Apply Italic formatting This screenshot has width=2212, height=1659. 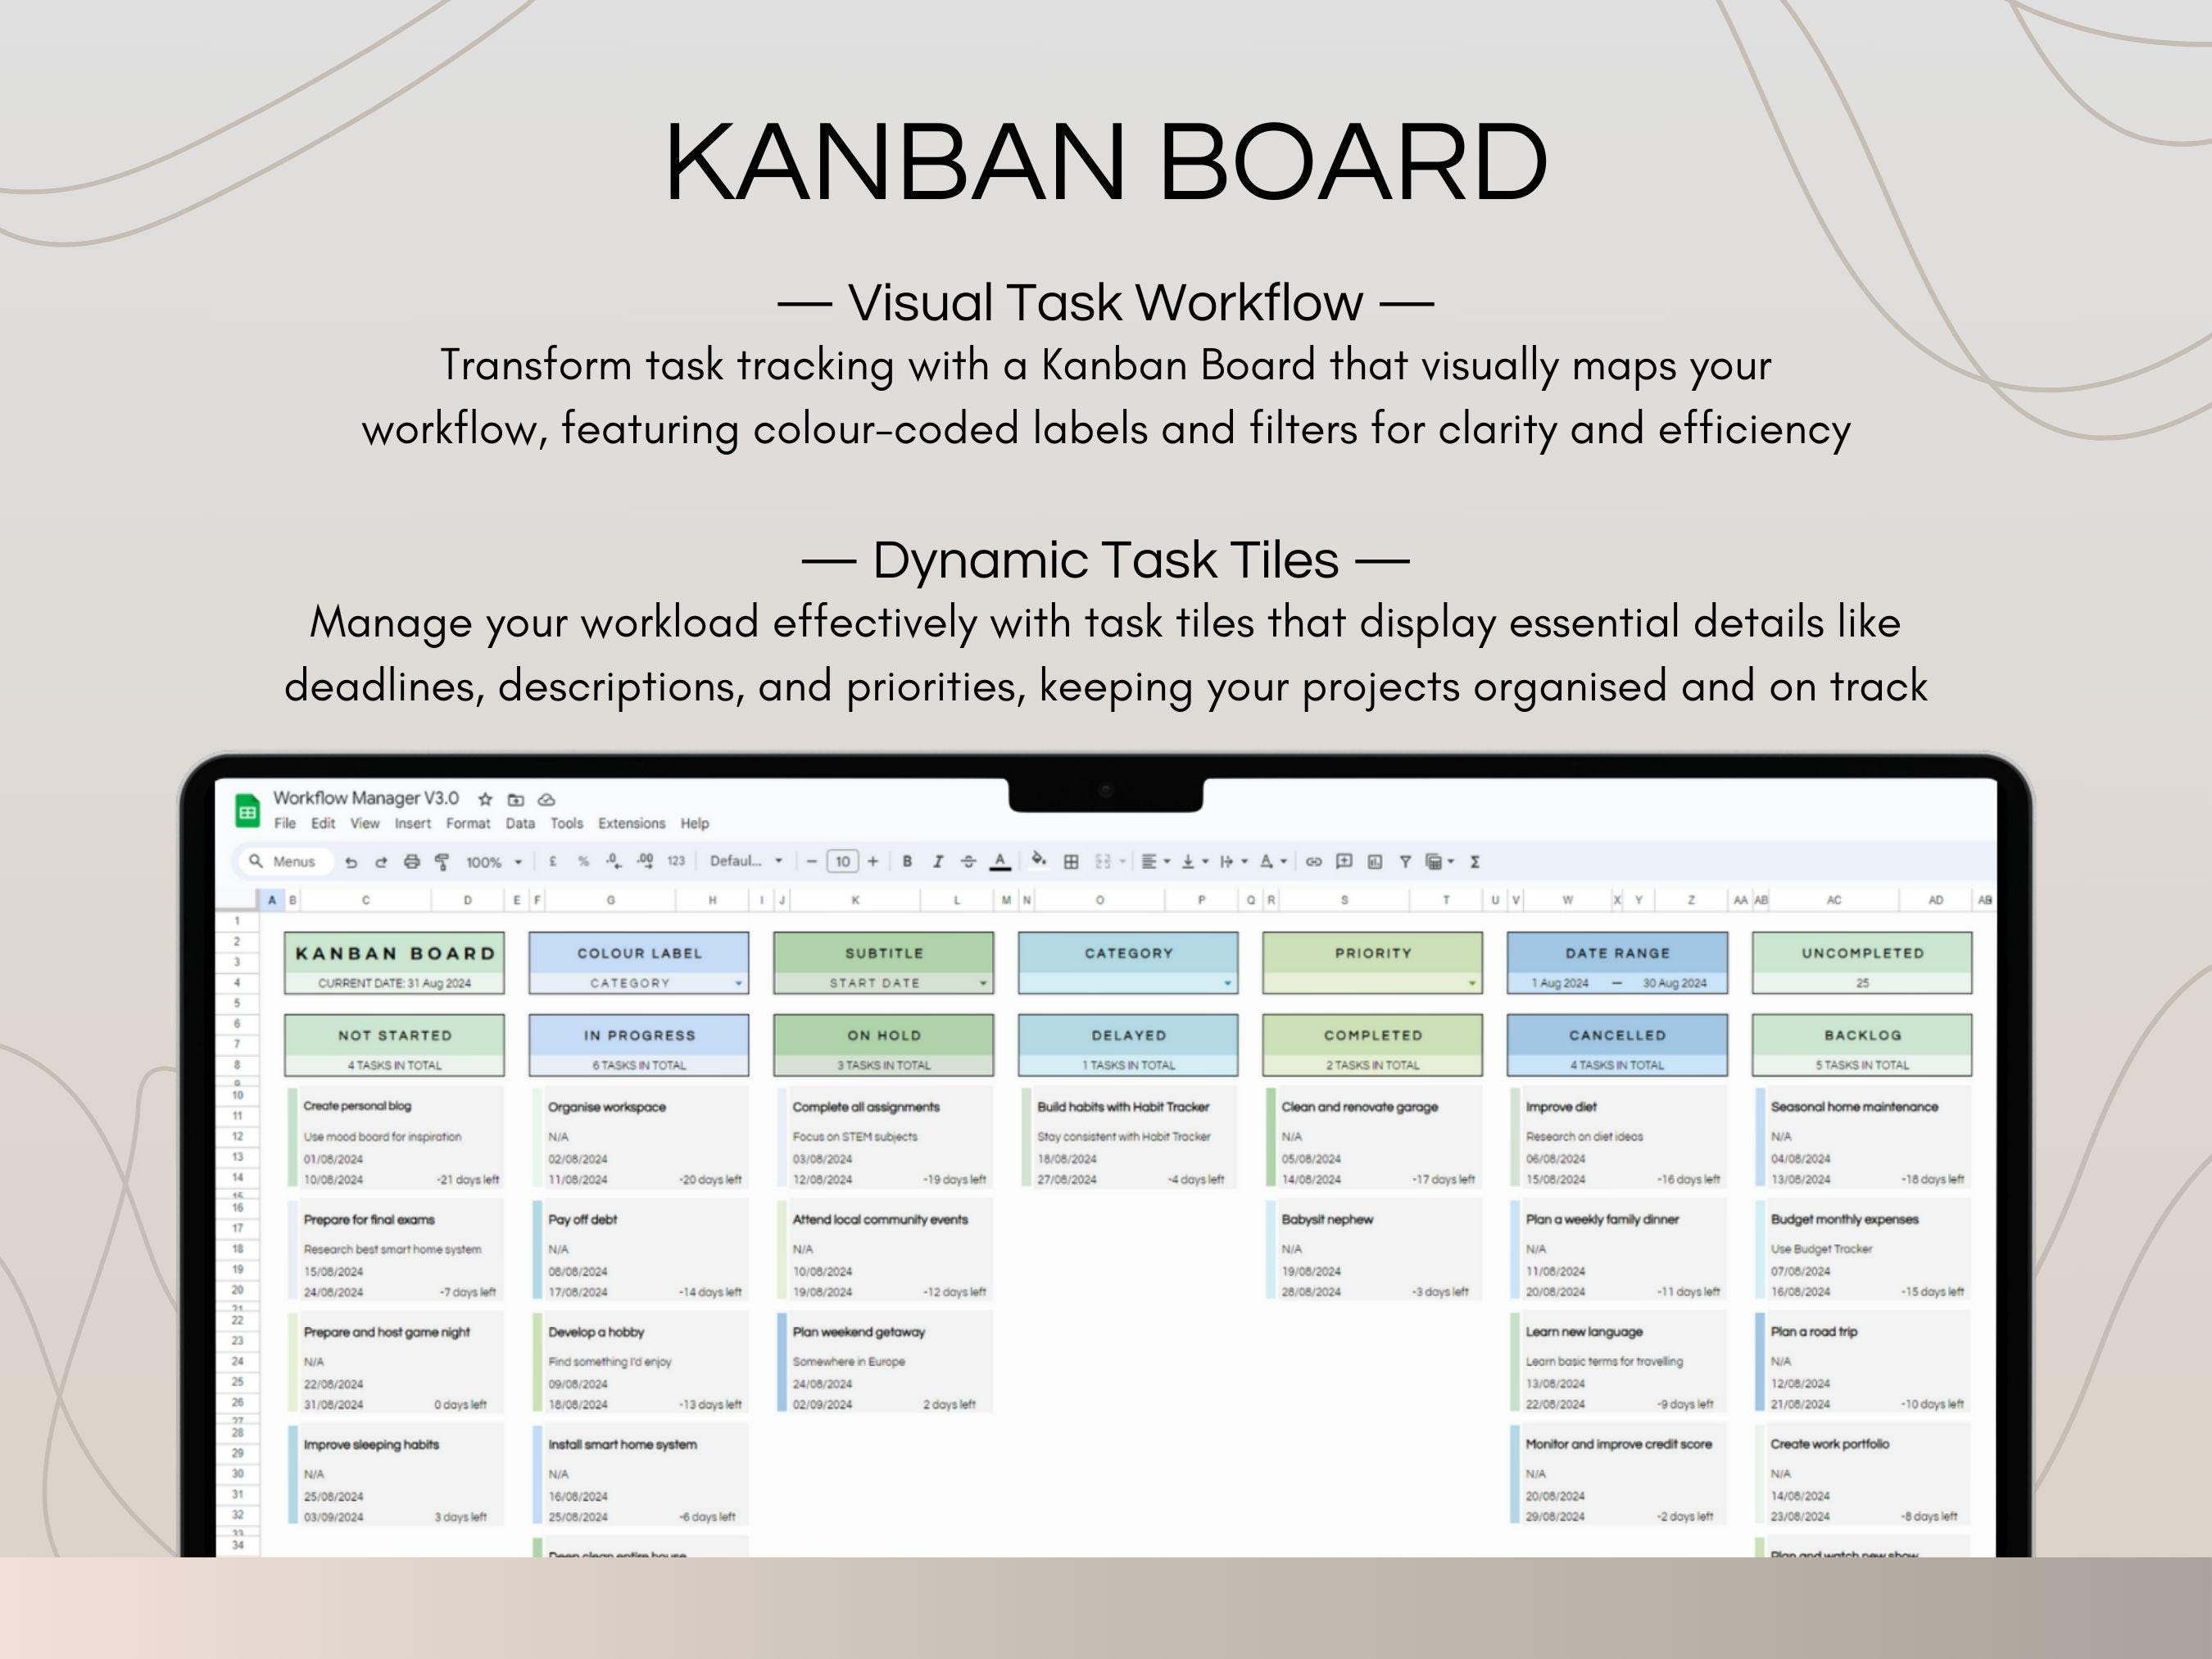click(938, 861)
